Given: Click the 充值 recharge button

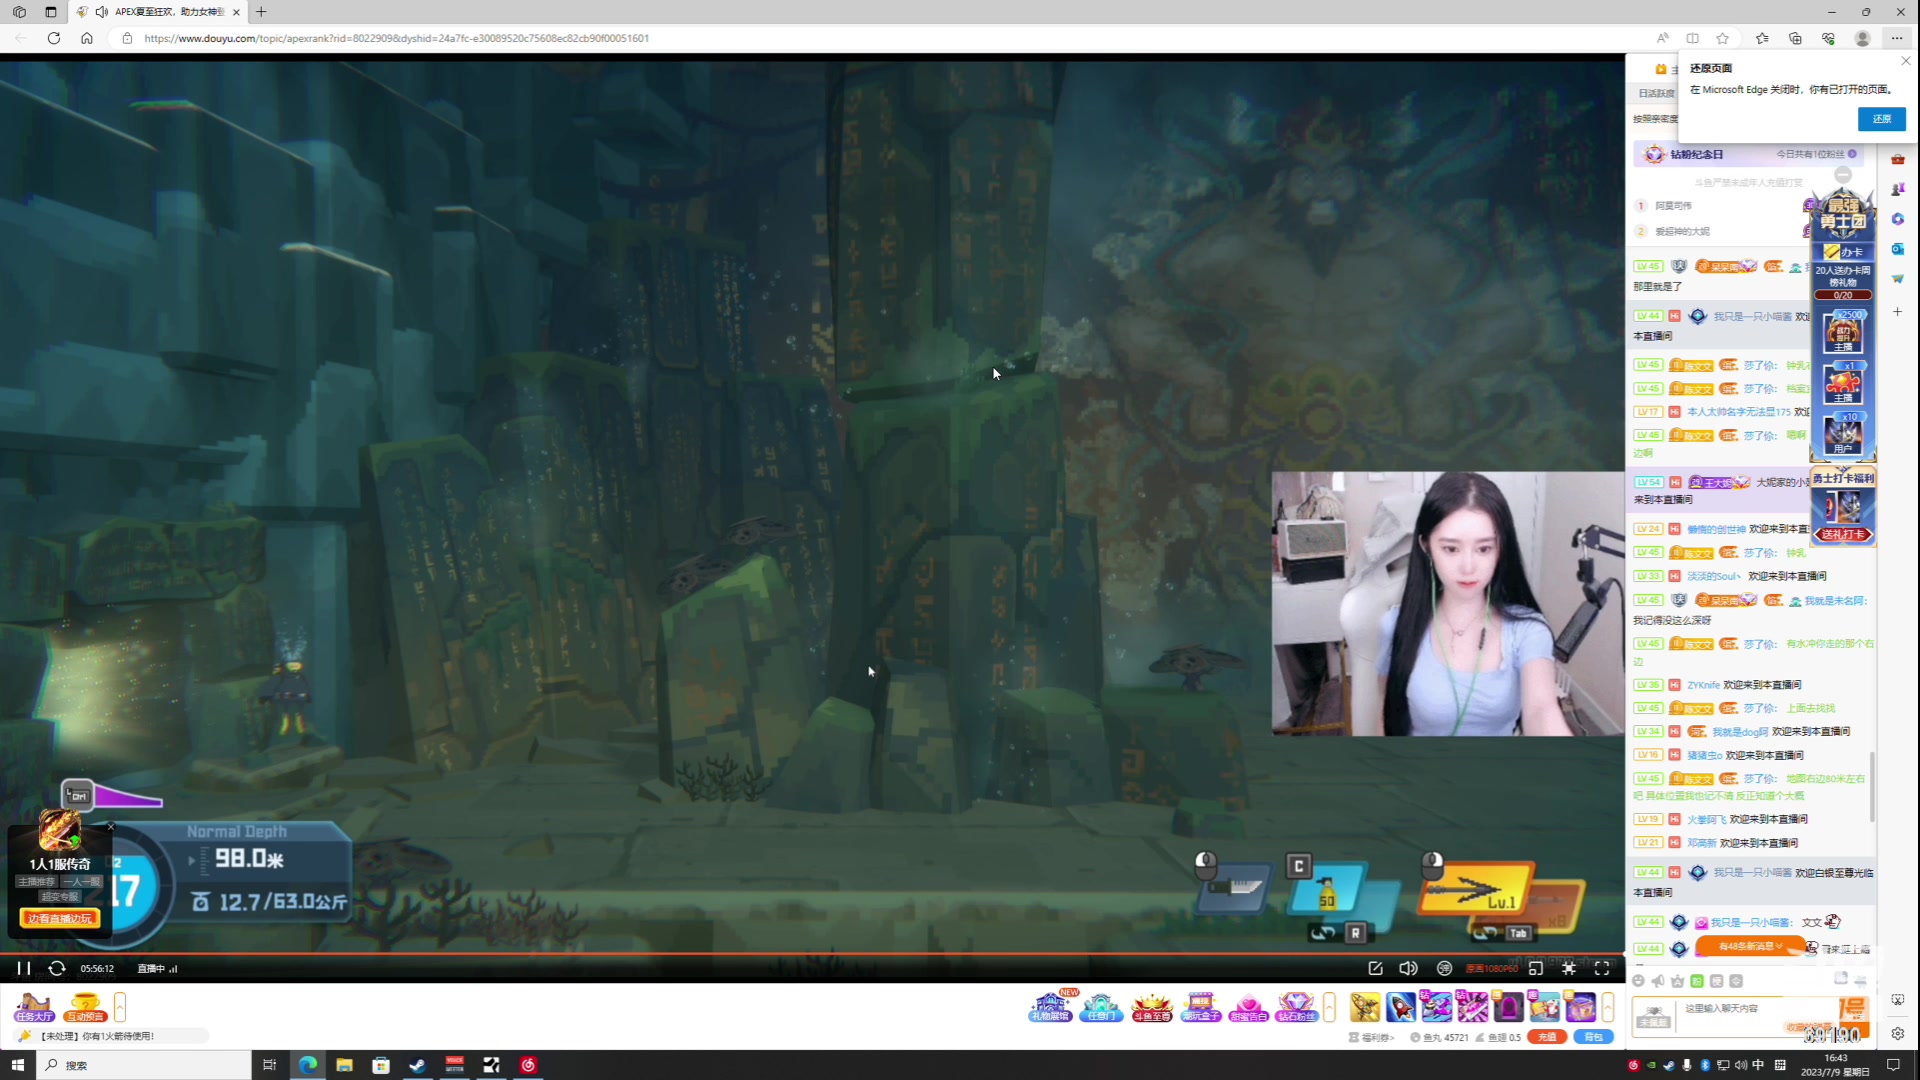Looking at the screenshot, I should pyautogui.click(x=1547, y=1037).
